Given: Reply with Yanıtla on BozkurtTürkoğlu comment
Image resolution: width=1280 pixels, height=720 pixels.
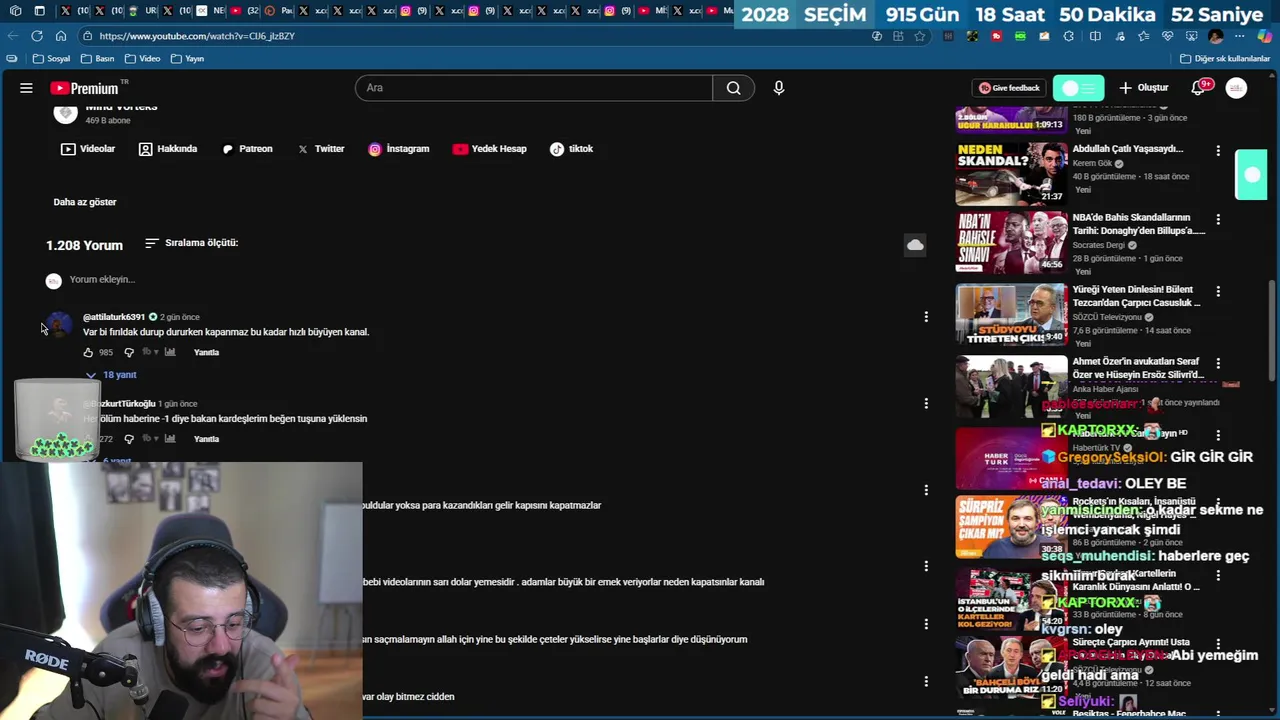Looking at the screenshot, I should [x=206, y=439].
